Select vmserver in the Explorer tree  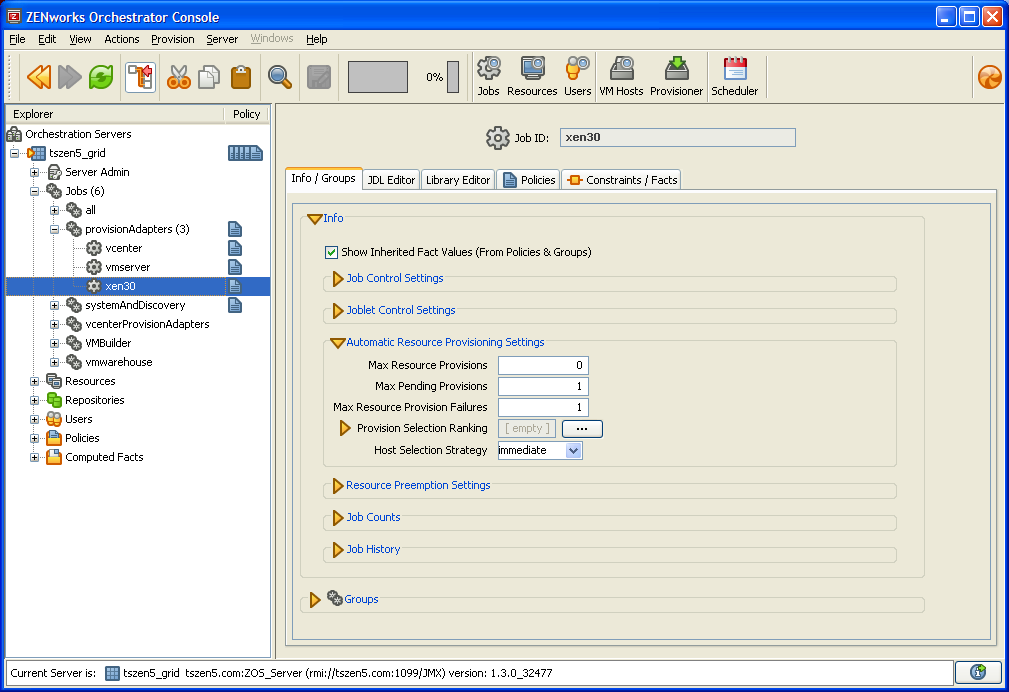pos(127,267)
